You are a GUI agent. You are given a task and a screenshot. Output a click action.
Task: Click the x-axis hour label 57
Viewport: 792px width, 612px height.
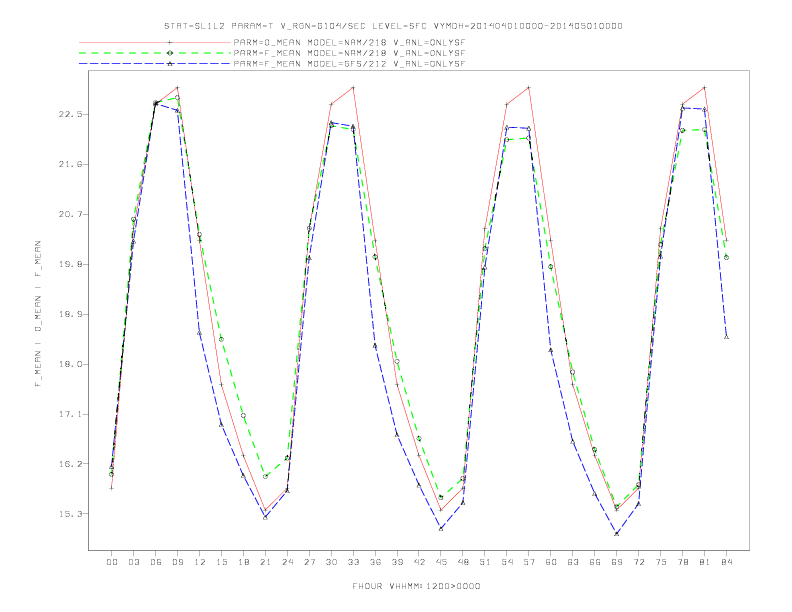tap(529, 562)
